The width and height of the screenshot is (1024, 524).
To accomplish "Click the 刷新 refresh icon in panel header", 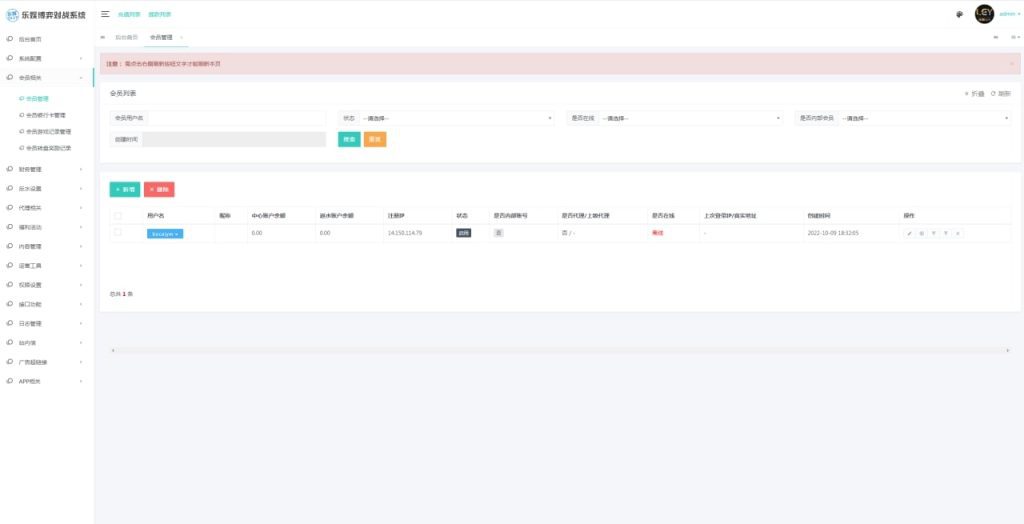I will coord(1000,93).
